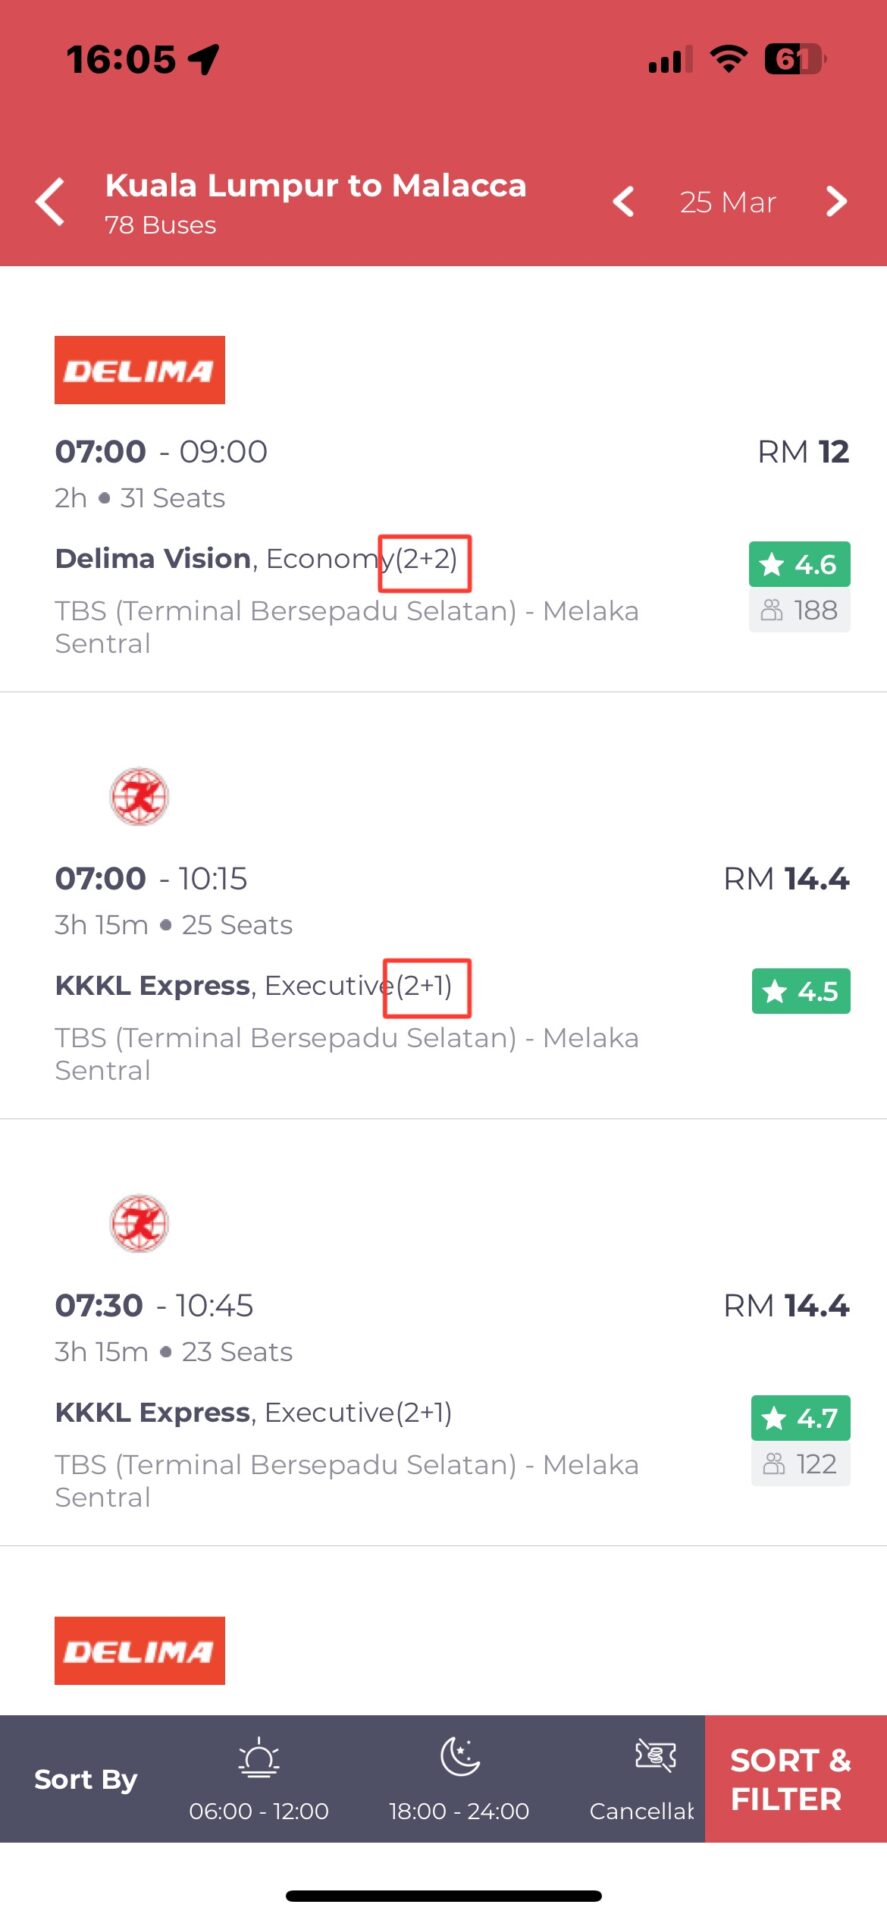887x1920 pixels.
Task: Toggle the 06:00 - 12:00 morning filter
Action: tap(259, 1779)
